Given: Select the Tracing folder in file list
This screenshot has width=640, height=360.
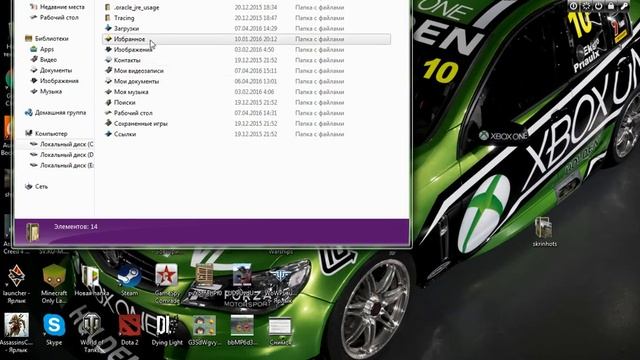Looking at the screenshot, I should point(247,18).
